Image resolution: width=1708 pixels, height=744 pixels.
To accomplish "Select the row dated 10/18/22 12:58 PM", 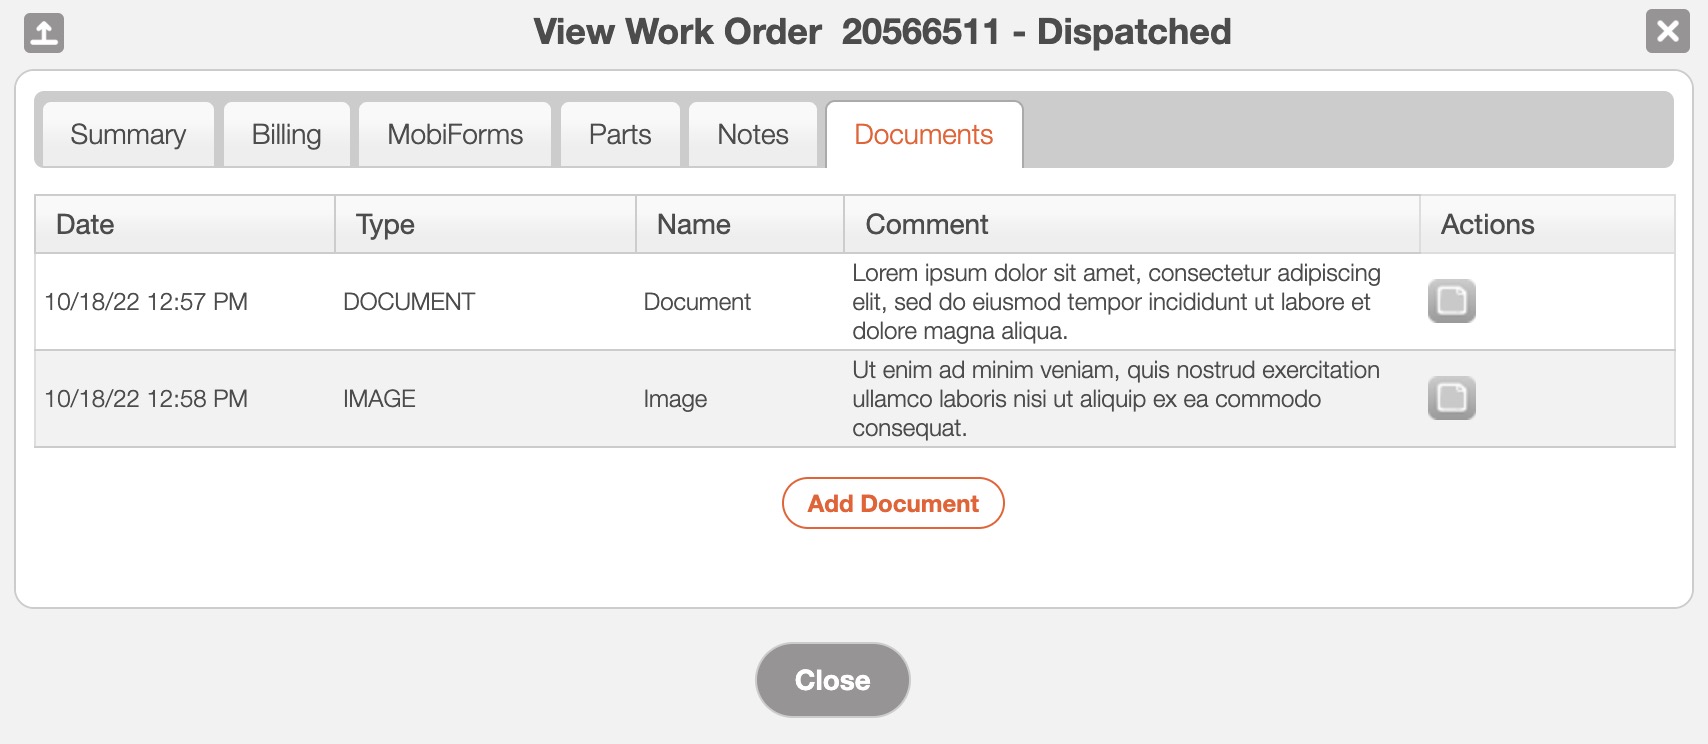I will point(146,399).
